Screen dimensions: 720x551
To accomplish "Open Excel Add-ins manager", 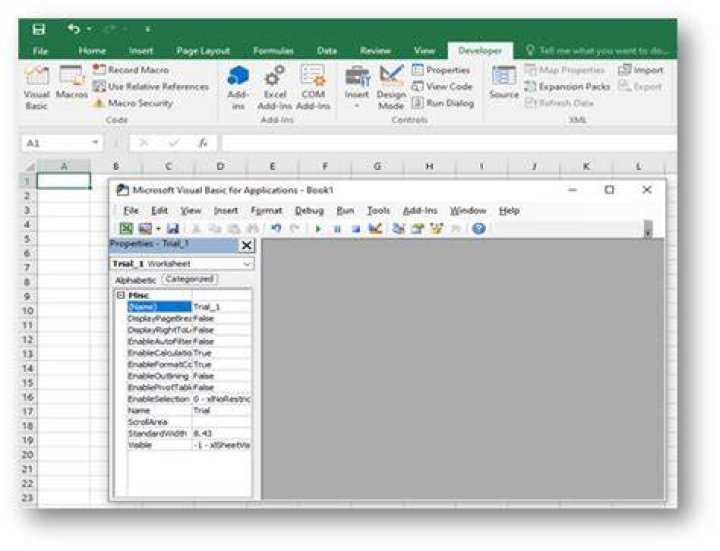I will tap(275, 87).
